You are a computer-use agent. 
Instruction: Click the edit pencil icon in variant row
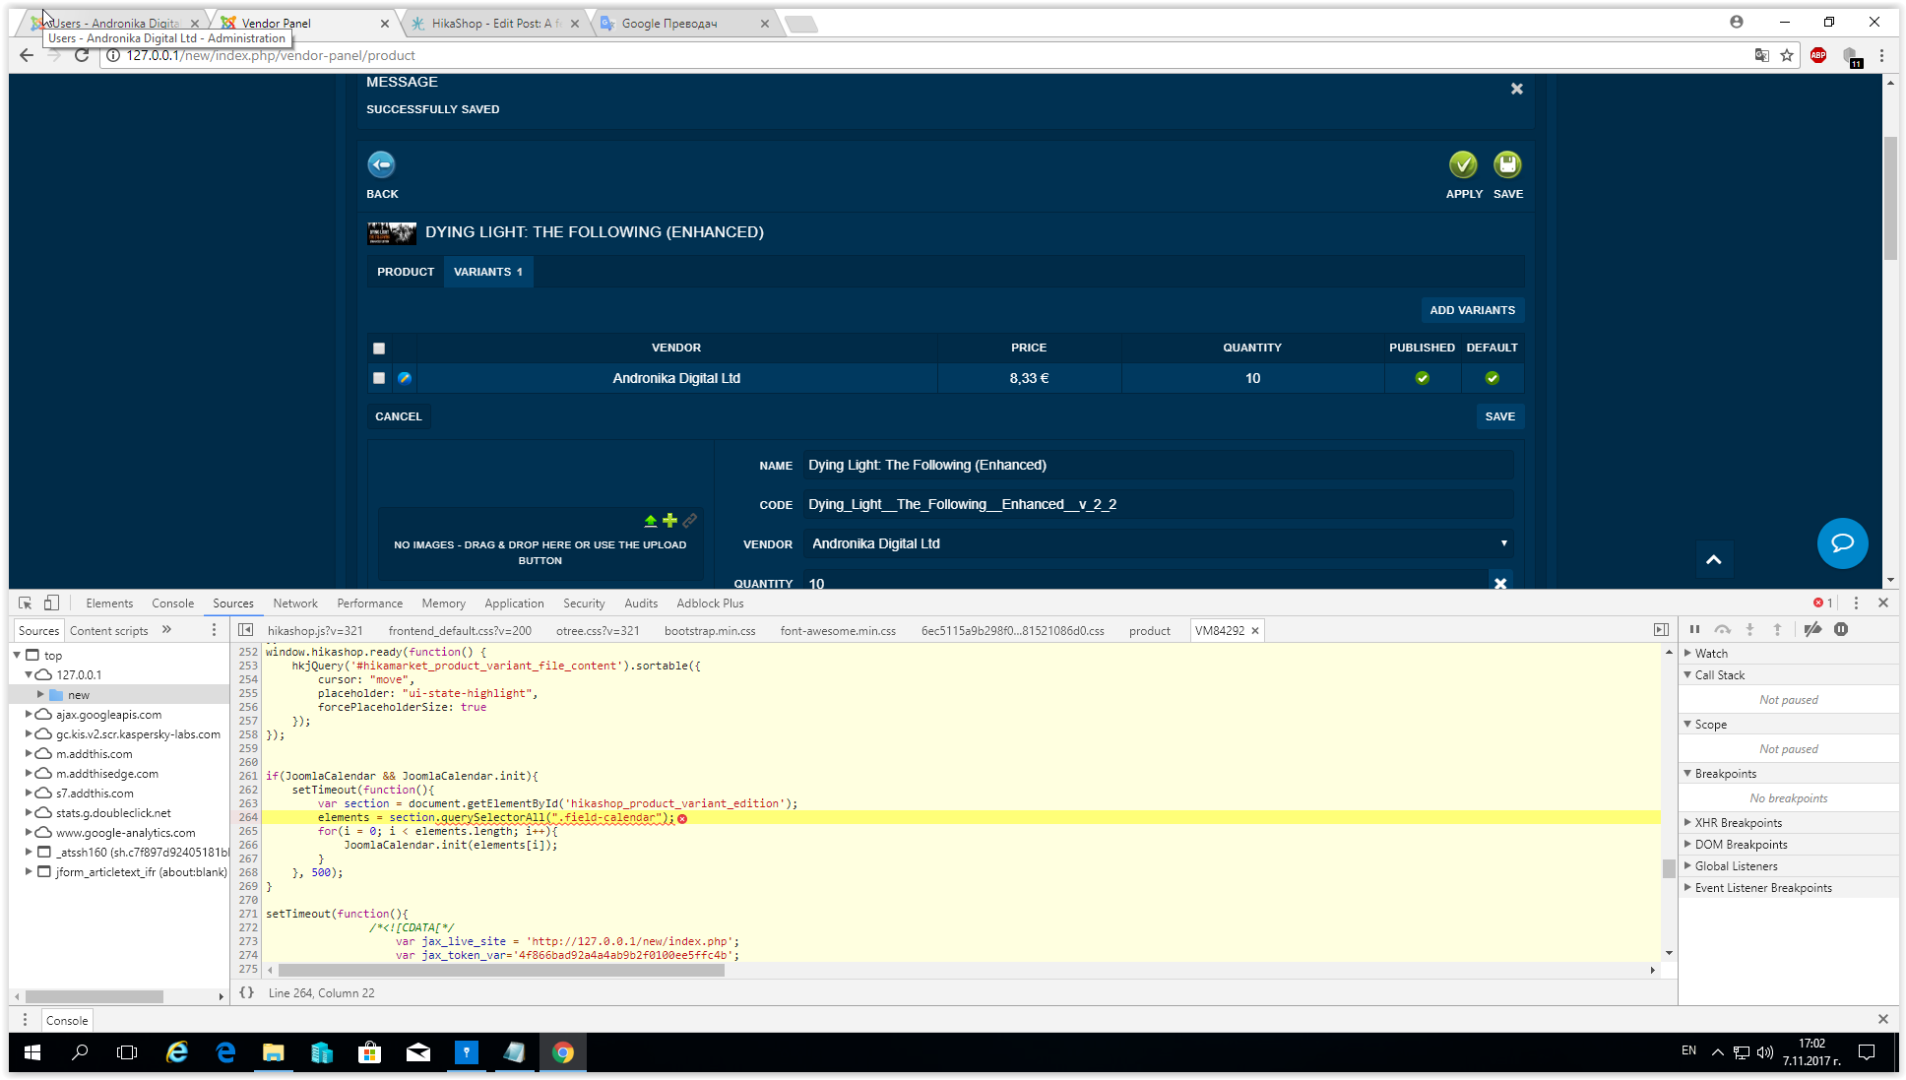point(404,378)
